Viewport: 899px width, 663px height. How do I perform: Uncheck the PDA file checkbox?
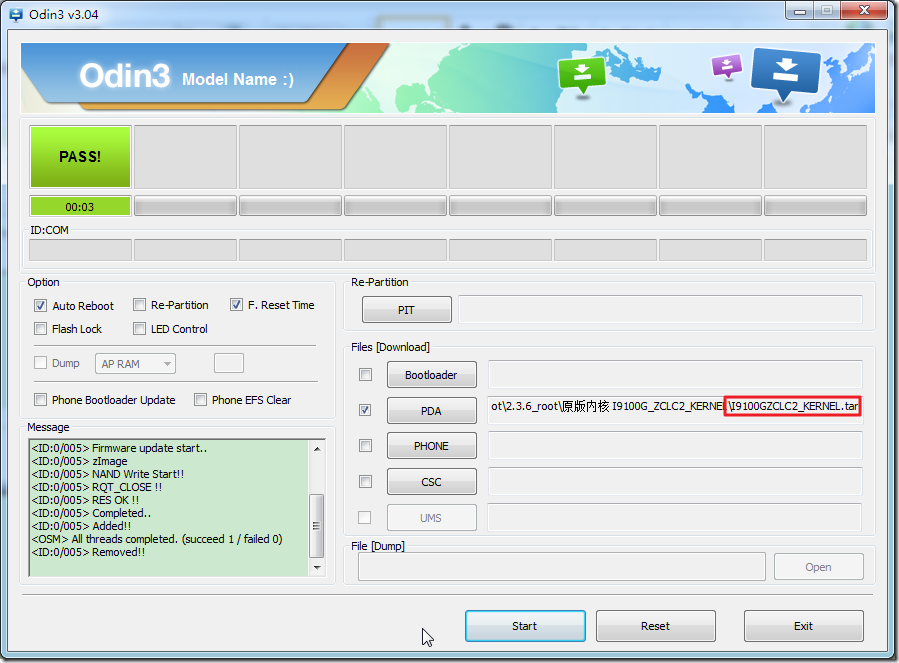tap(365, 410)
